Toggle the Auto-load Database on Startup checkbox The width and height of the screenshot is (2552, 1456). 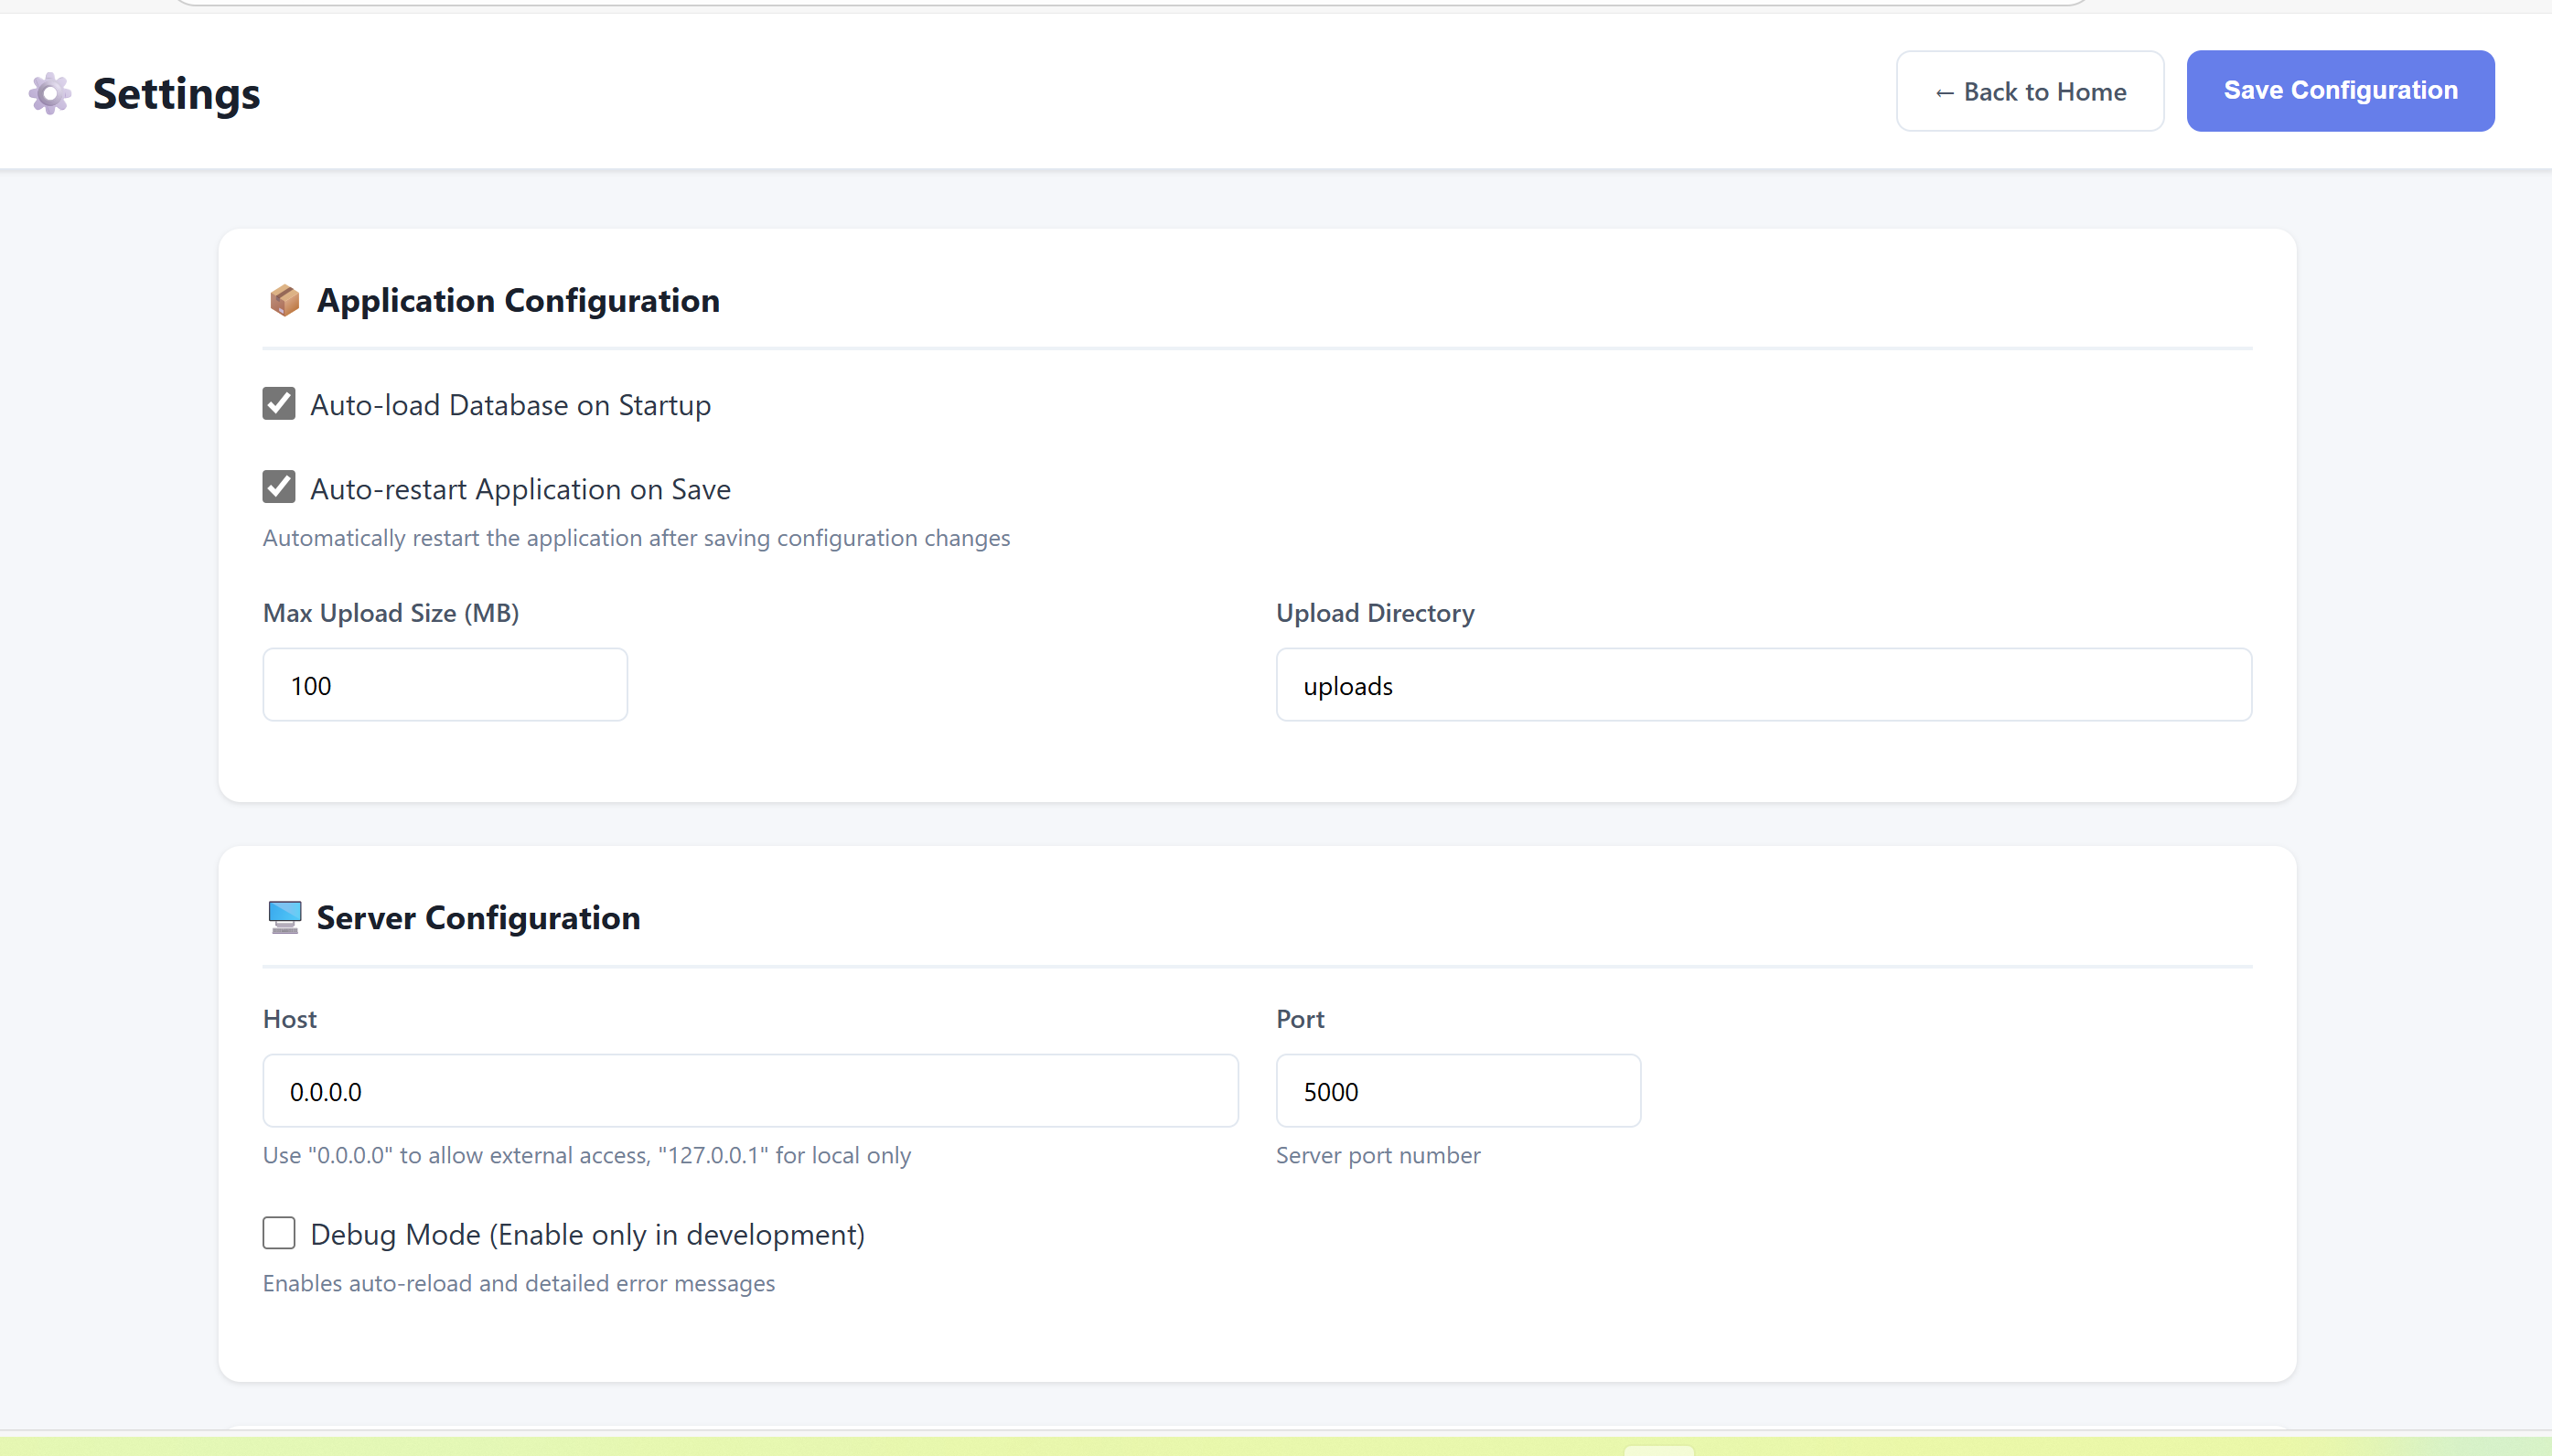tap(279, 404)
